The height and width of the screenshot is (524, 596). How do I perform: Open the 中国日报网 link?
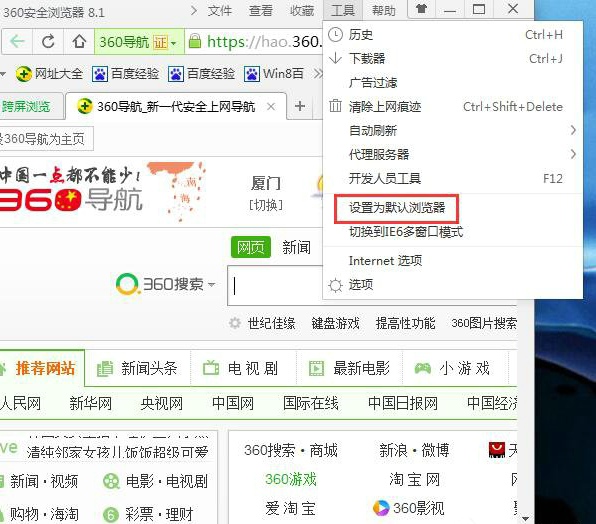click(403, 403)
